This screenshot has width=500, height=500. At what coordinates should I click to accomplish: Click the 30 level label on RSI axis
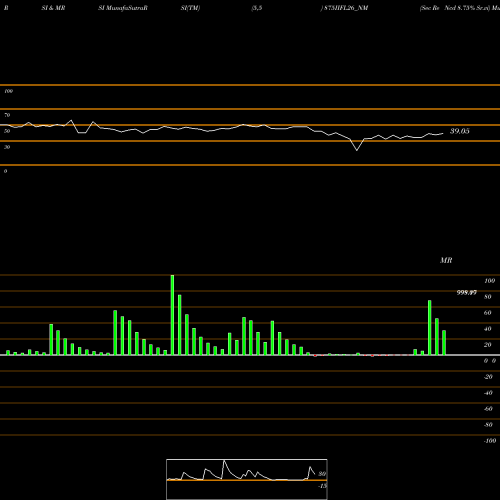pyautogui.click(x=7, y=147)
